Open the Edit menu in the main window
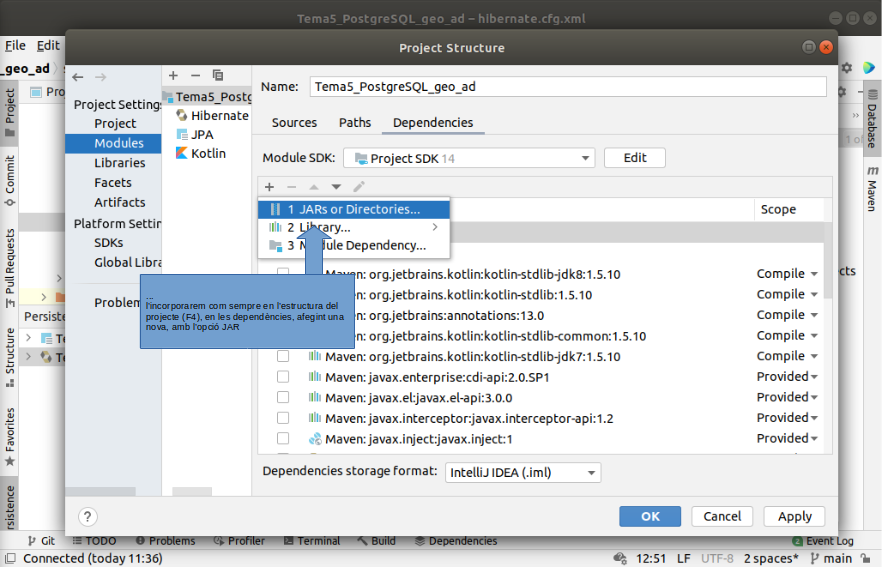The height and width of the screenshot is (567, 882). point(48,46)
